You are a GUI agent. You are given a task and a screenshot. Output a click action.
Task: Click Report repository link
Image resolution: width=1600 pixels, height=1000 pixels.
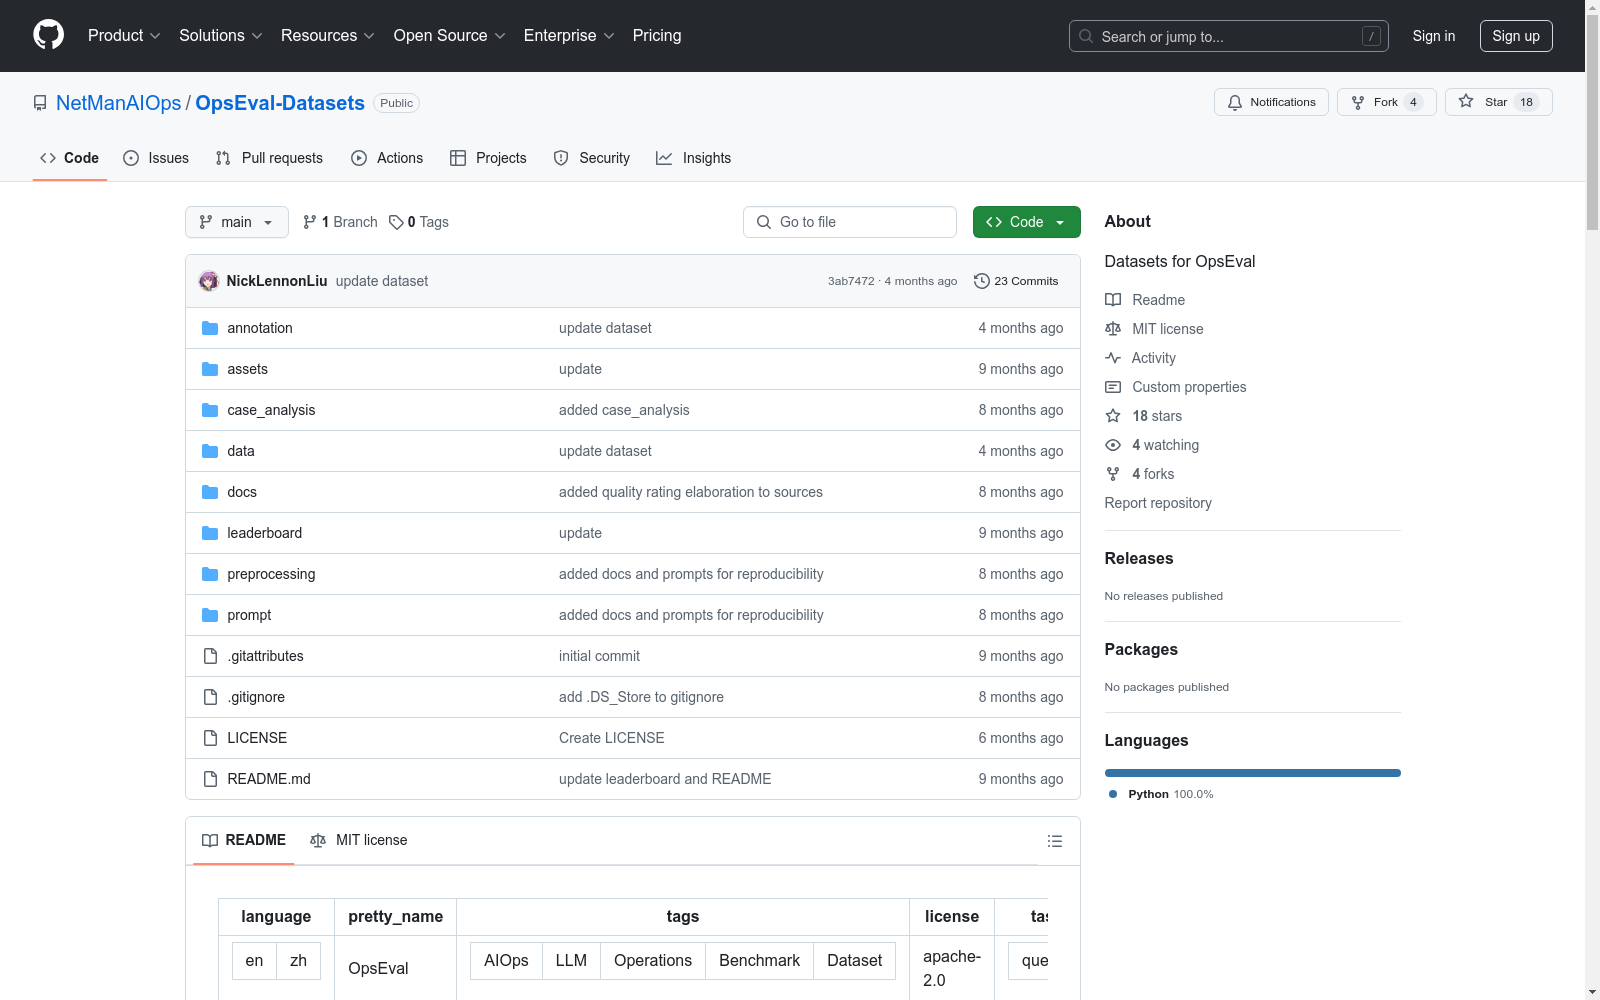(1158, 503)
